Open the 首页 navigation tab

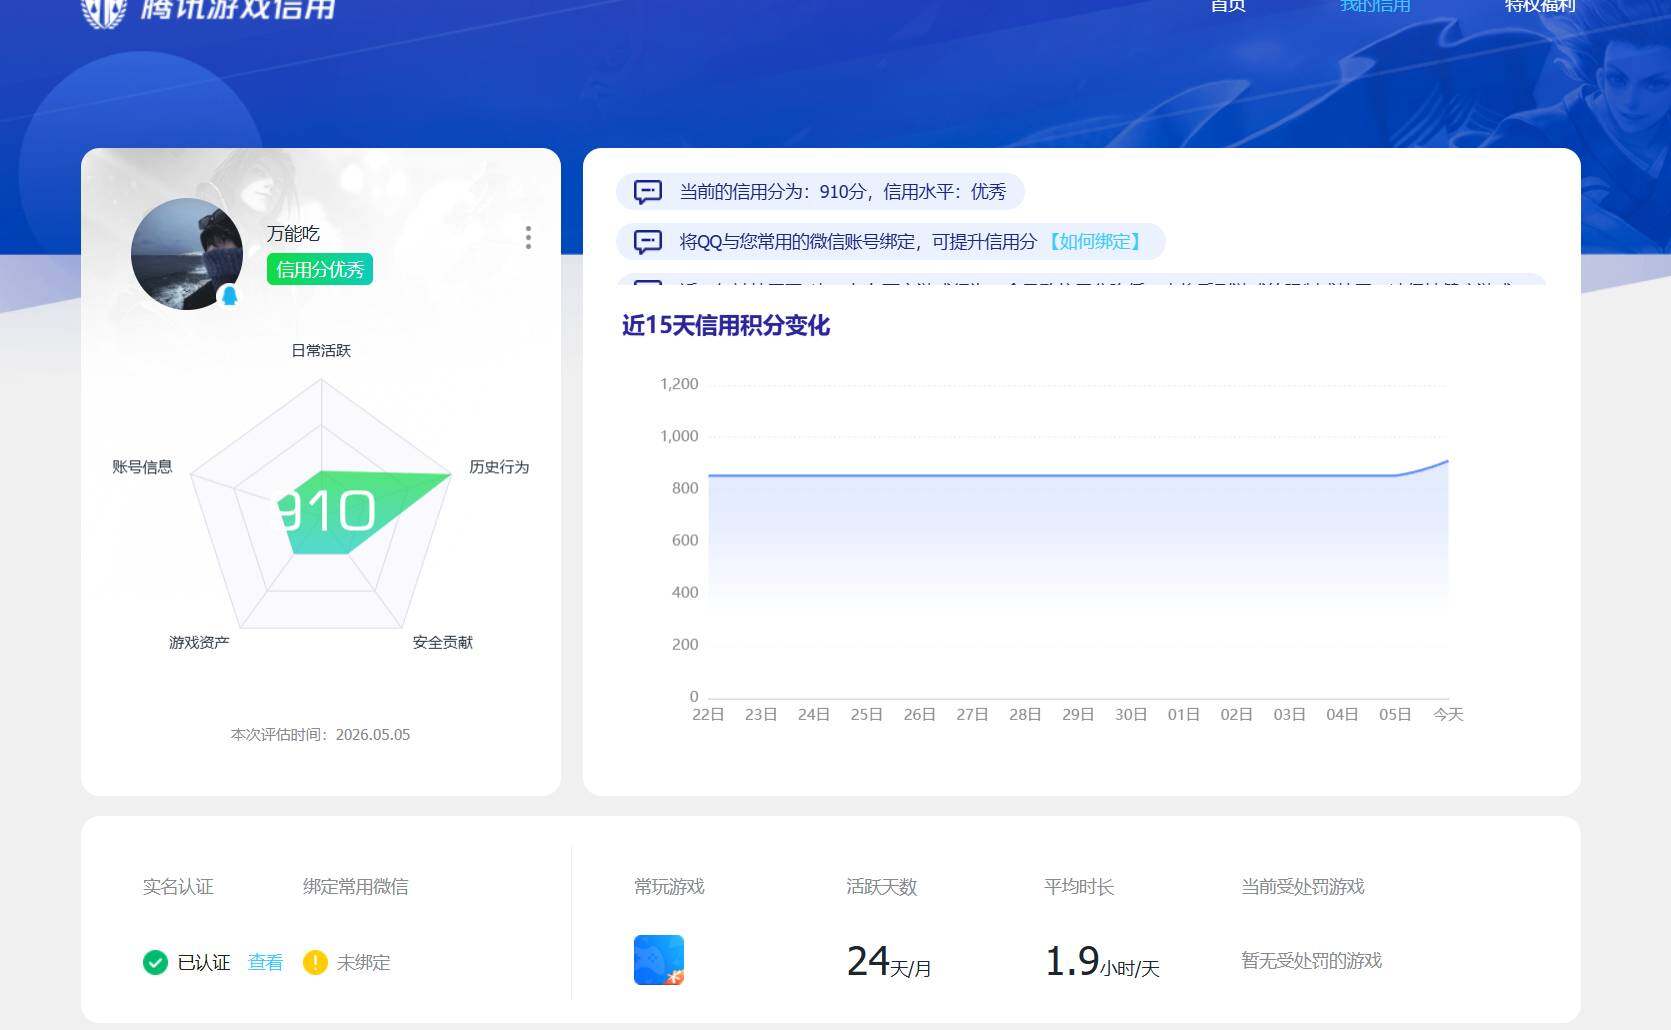pyautogui.click(x=1228, y=6)
